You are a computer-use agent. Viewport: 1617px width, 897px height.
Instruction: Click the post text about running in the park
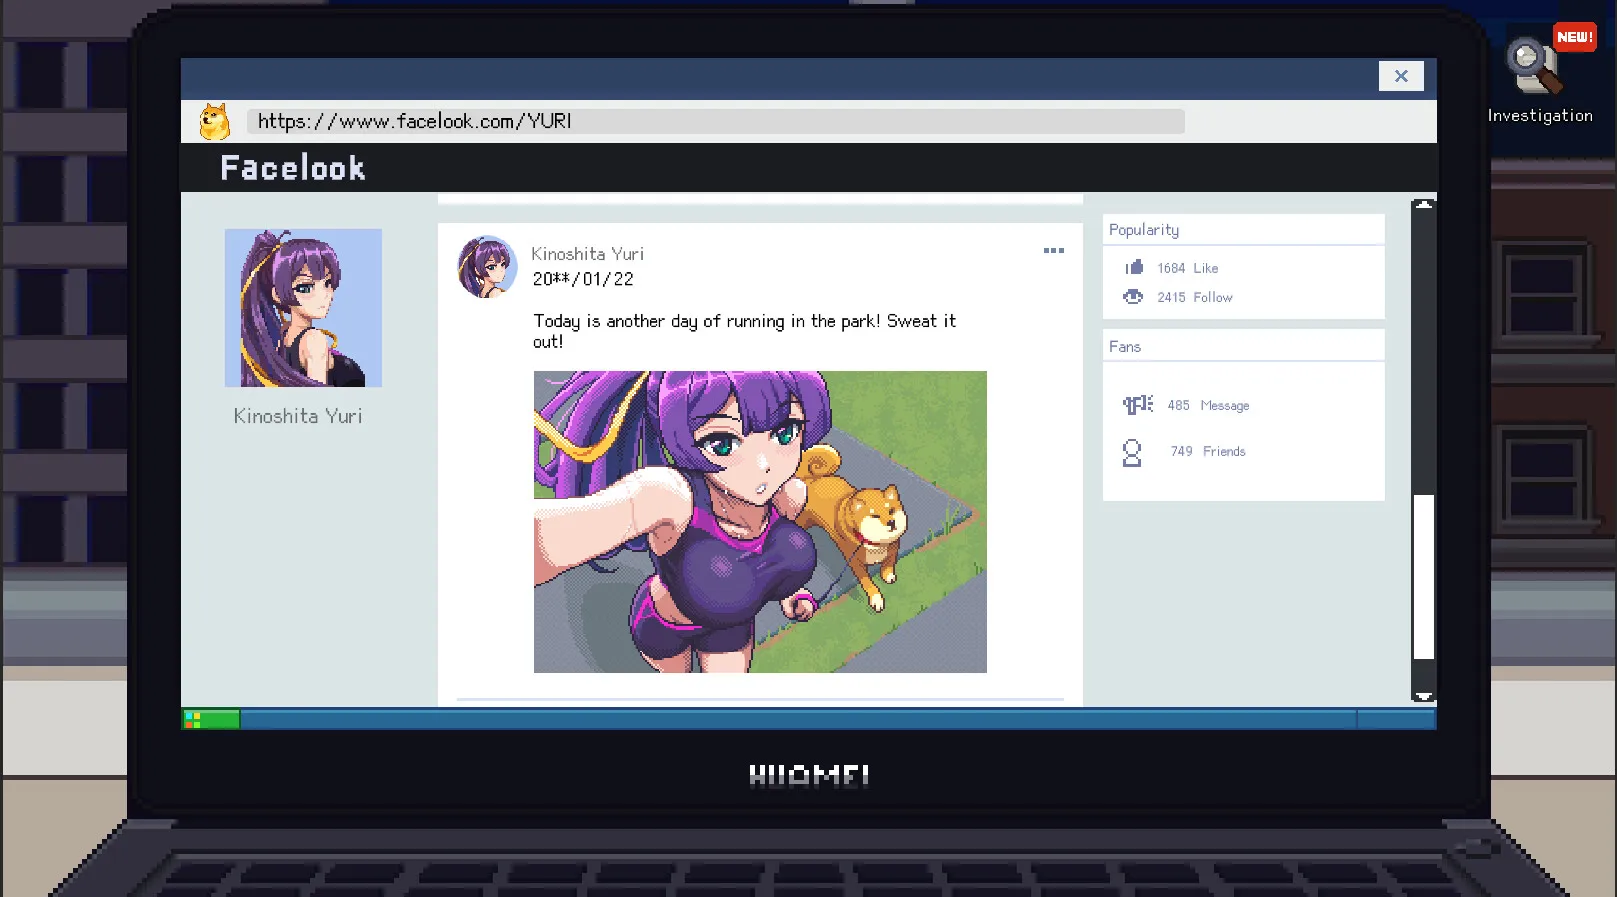coord(744,331)
